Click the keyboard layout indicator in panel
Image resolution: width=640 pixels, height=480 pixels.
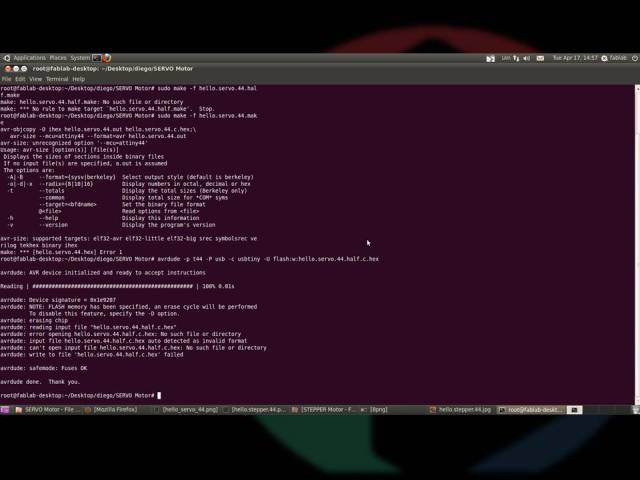click(506, 58)
